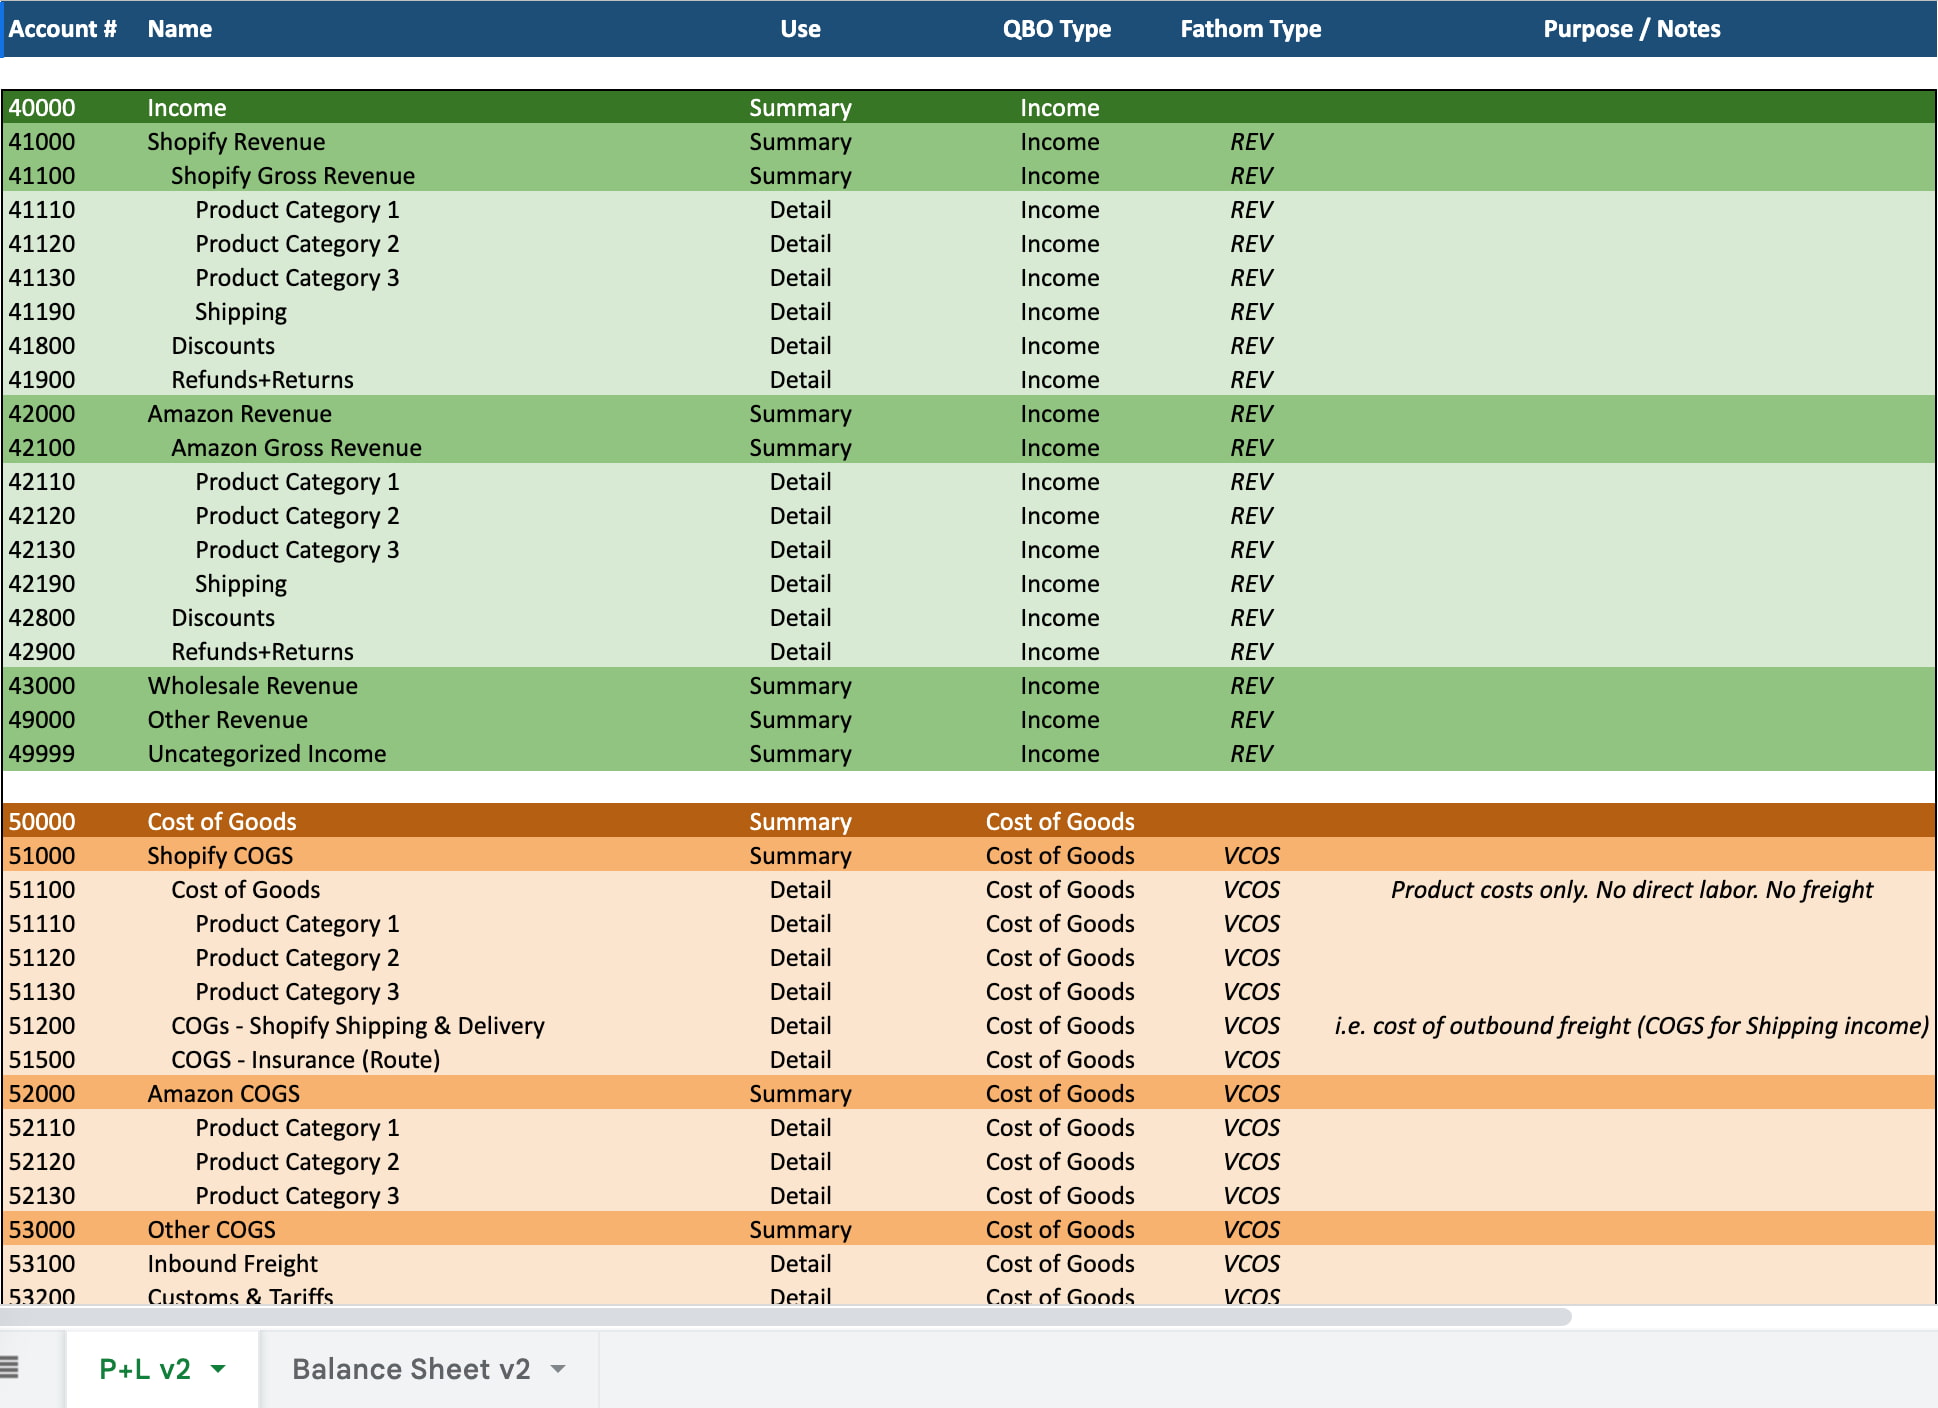Select the P+L v2 sheet tab
This screenshot has height=1408, width=1938.
[x=145, y=1369]
